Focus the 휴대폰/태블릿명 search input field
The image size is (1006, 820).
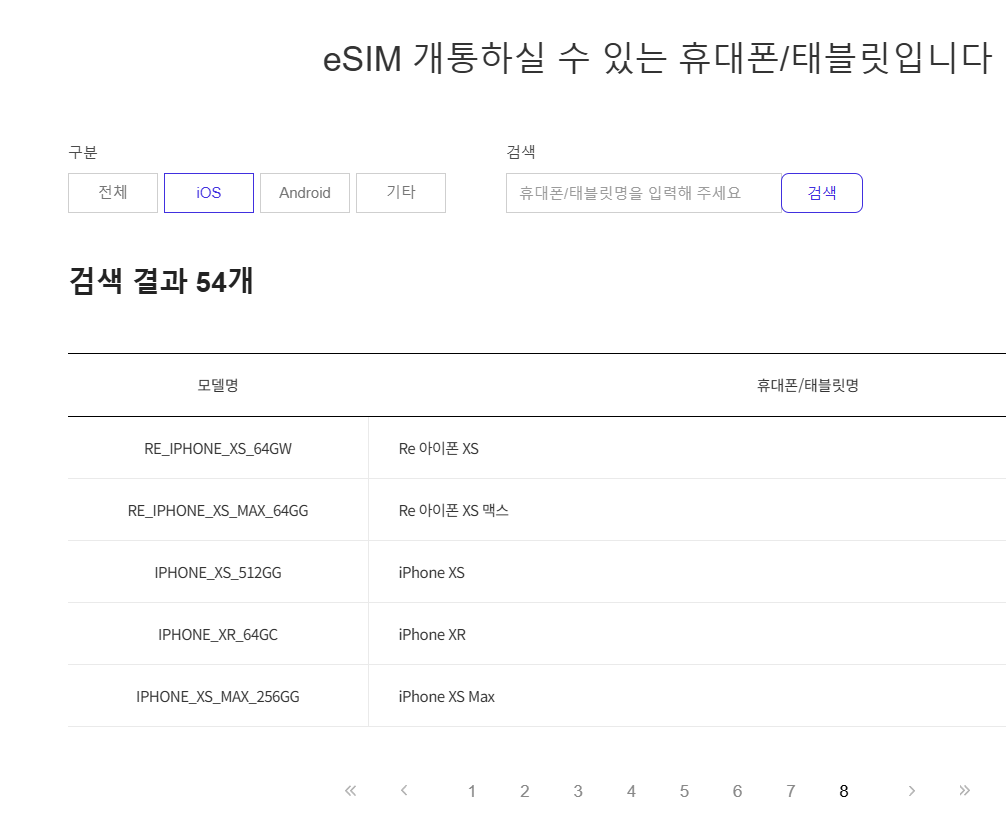coord(644,192)
